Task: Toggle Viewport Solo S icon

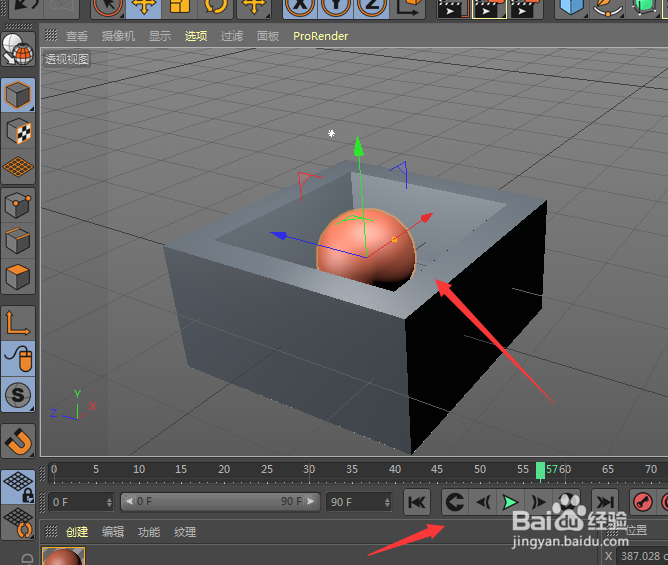Action: coord(18,395)
